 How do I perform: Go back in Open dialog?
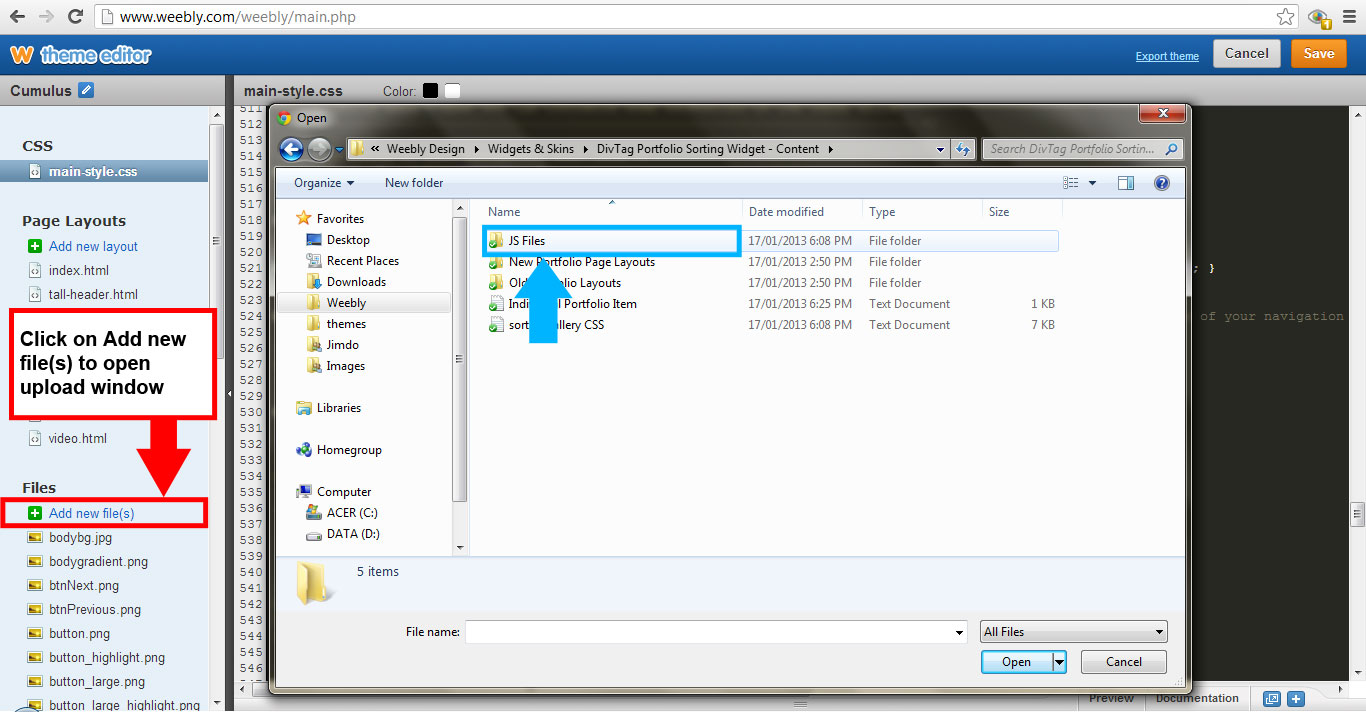point(291,149)
